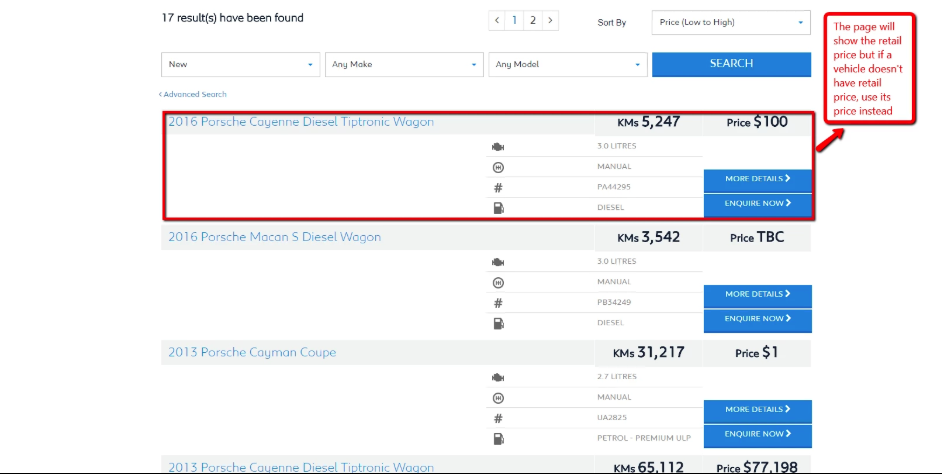Click More Details for Macan S Diesel

[x=758, y=294]
